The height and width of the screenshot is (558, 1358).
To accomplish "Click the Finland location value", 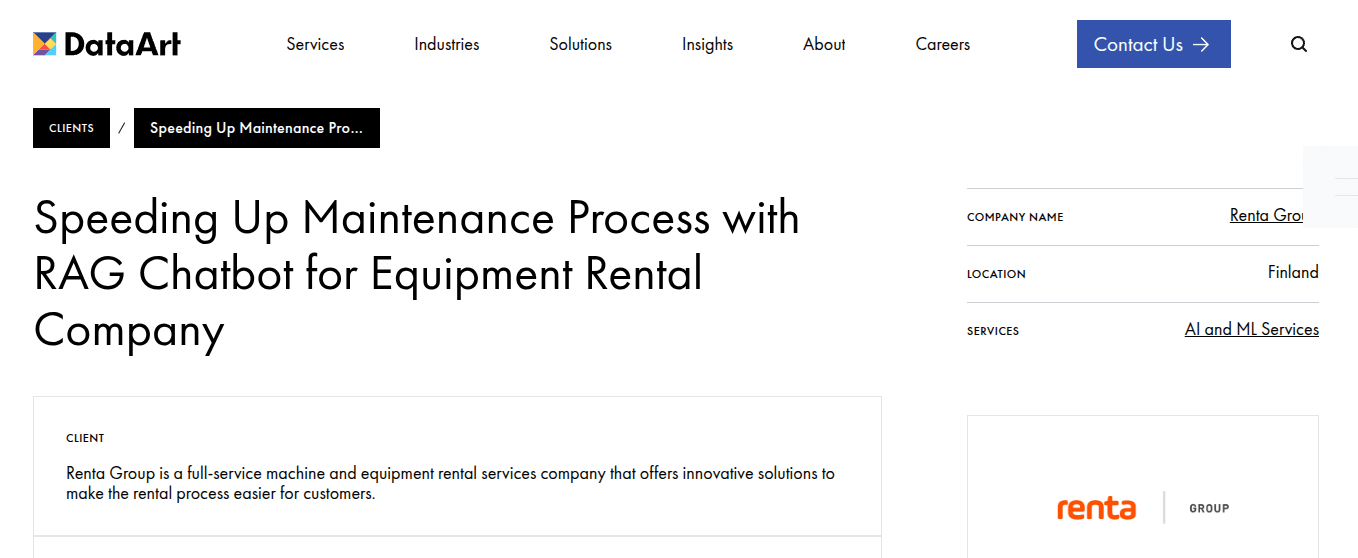I will pos(1293,272).
